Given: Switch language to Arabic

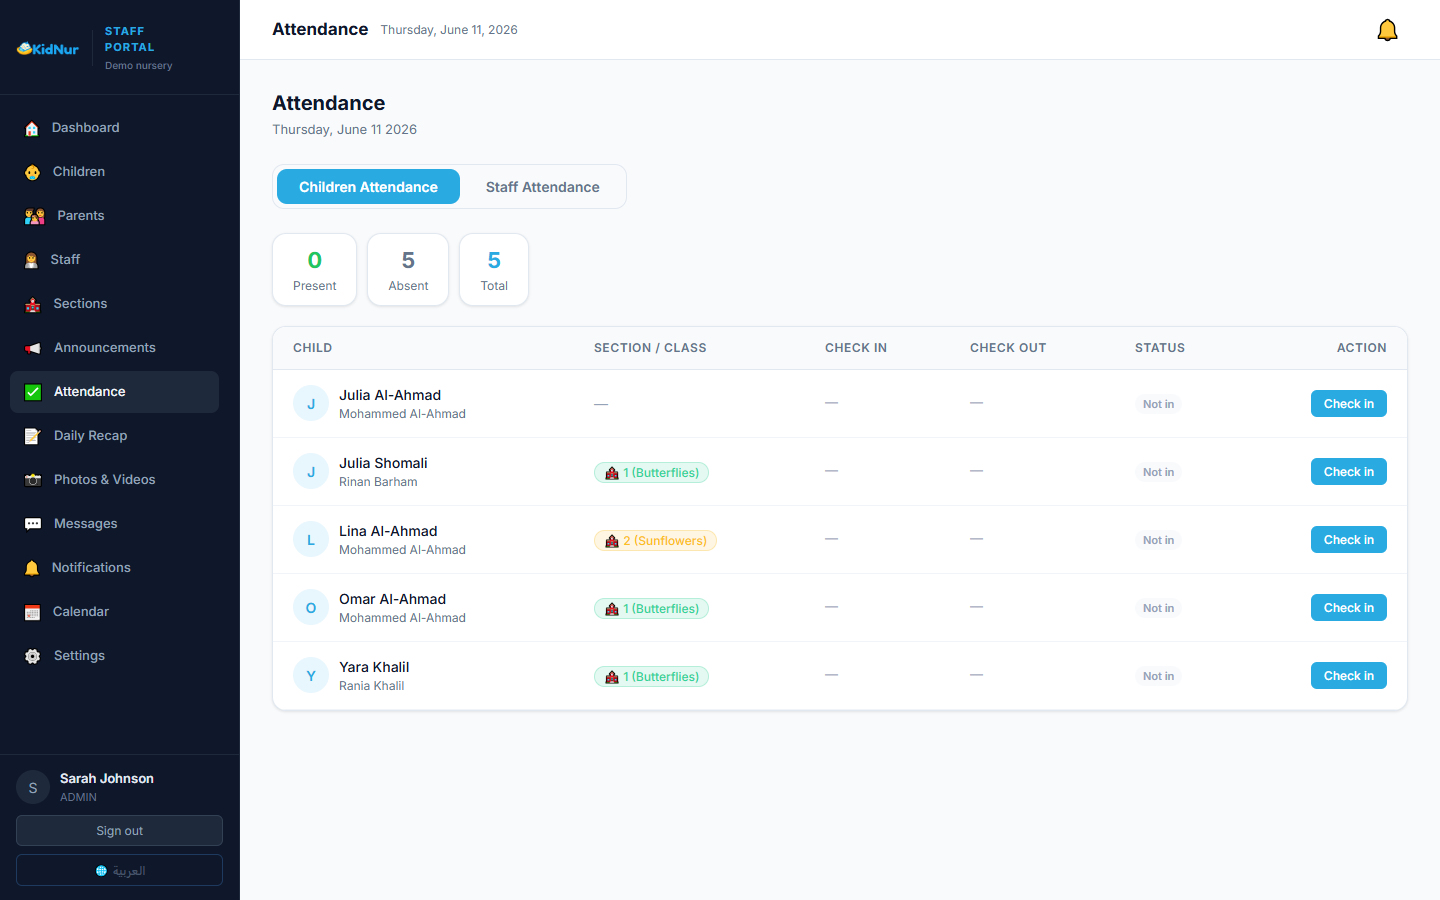Looking at the screenshot, I should [119, 870].
